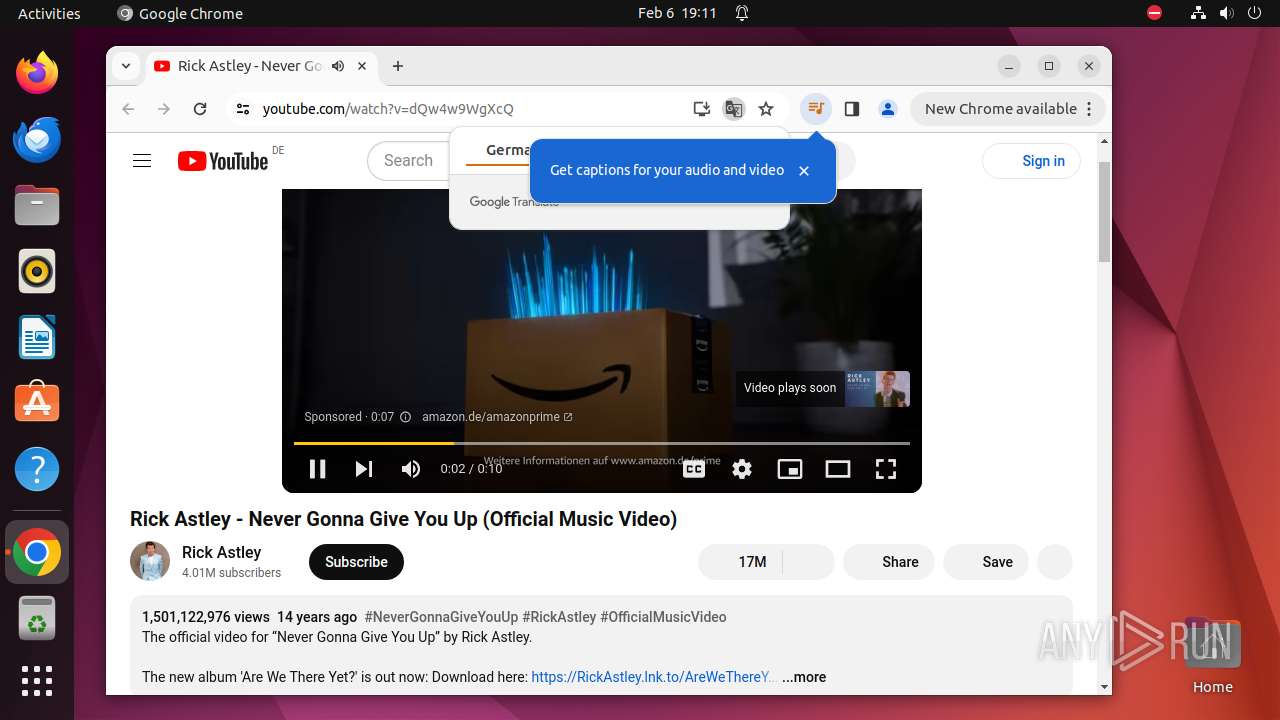The height and width of the screenshot is (720, 1280).
Task: Click New Chrome available update button
Action: pyautogui.click(x=1008, y=109)
